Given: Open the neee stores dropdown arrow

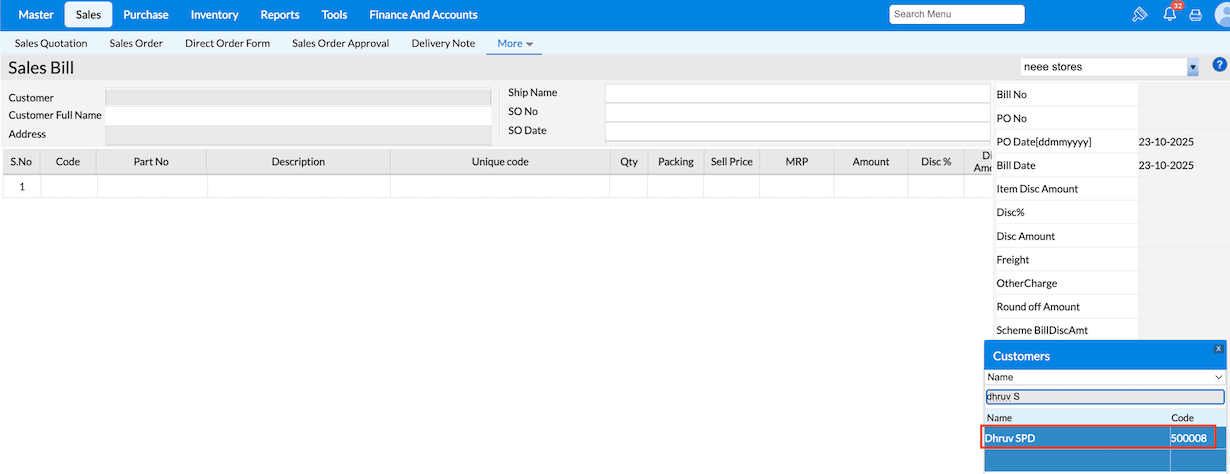Looking at the screenshot, I should pyautogui.click(x=1192, y=67).
